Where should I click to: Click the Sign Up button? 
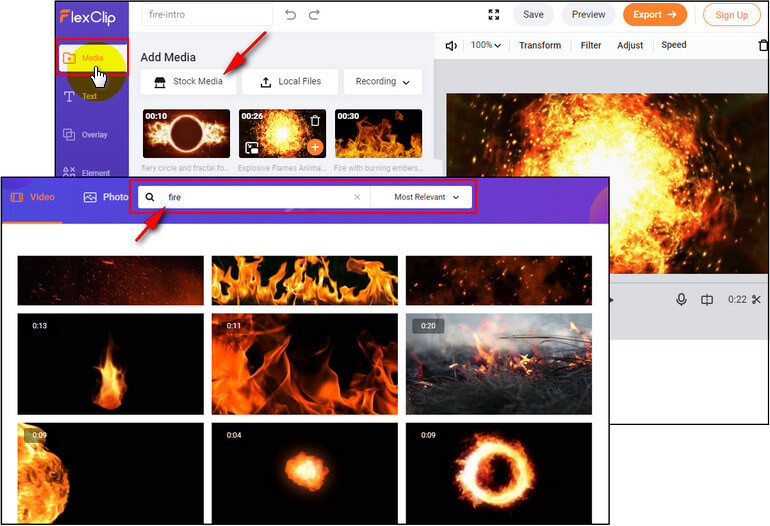tap(731, 15)
